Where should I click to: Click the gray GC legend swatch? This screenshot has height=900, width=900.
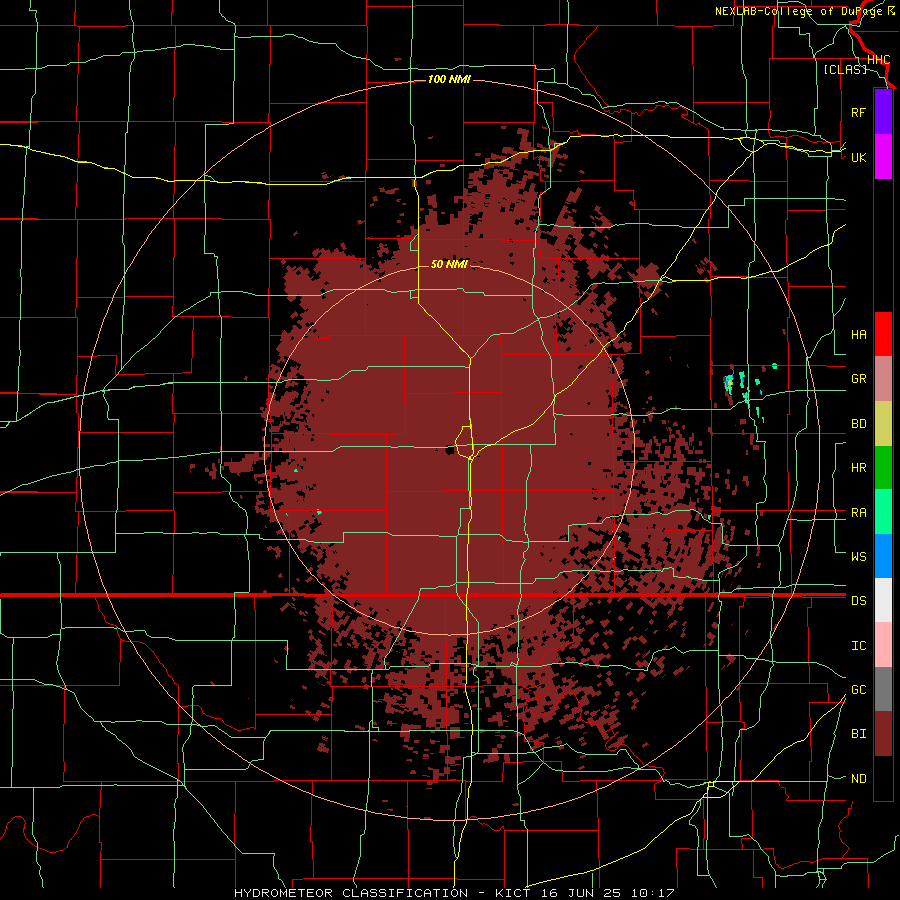pos(883,689)
